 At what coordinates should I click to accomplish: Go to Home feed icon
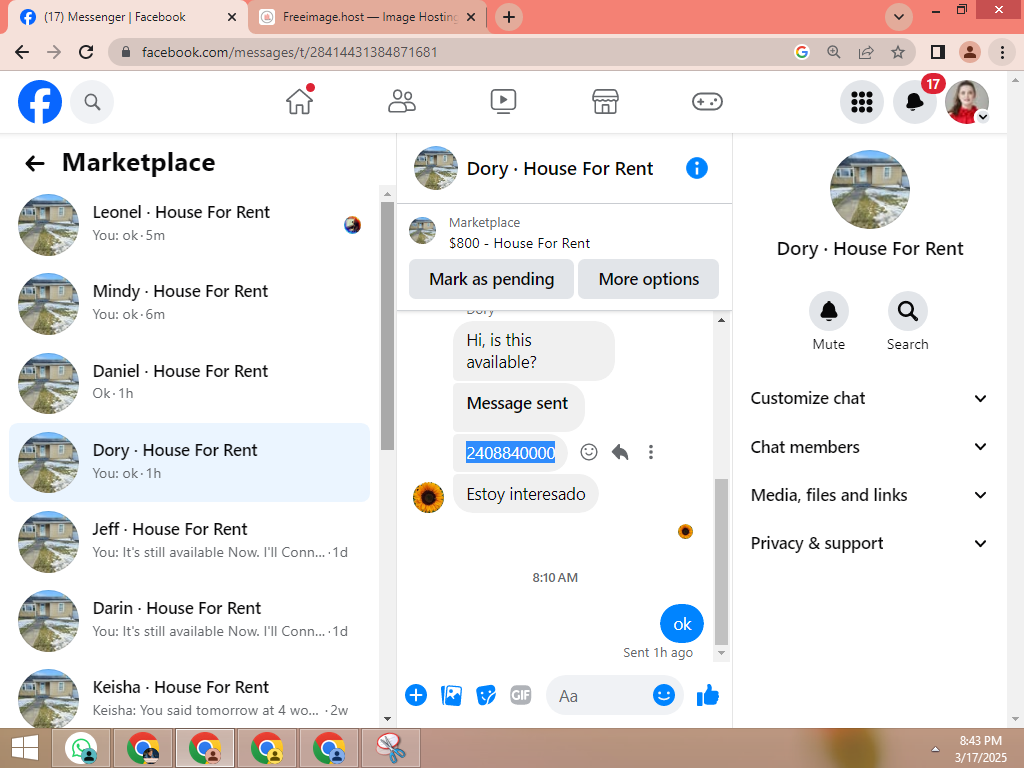tap(299, 101)
